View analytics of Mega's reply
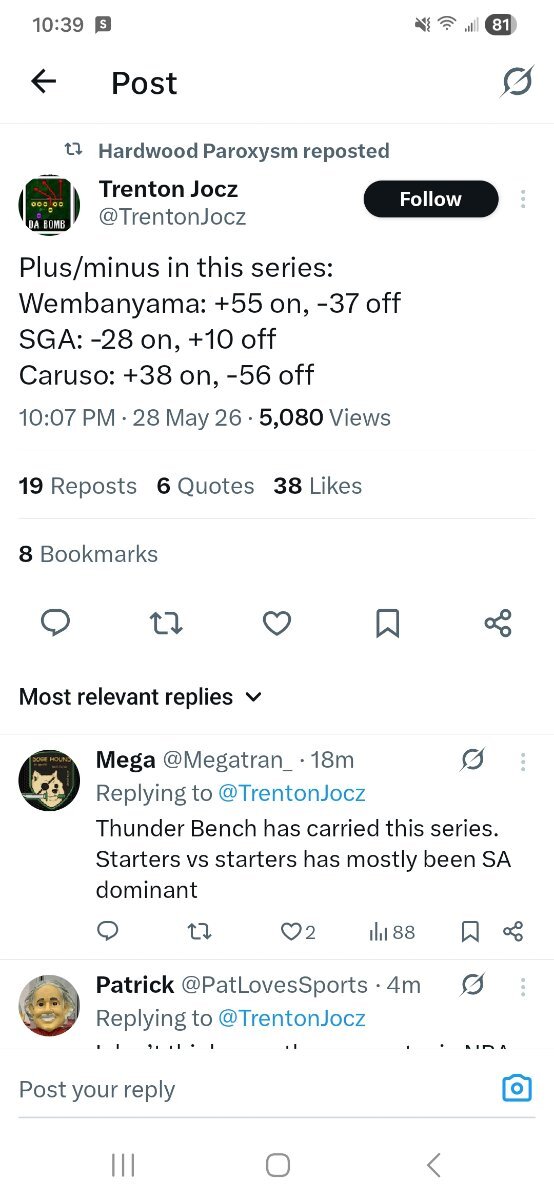554x1200 pixels. coord(392,932)
